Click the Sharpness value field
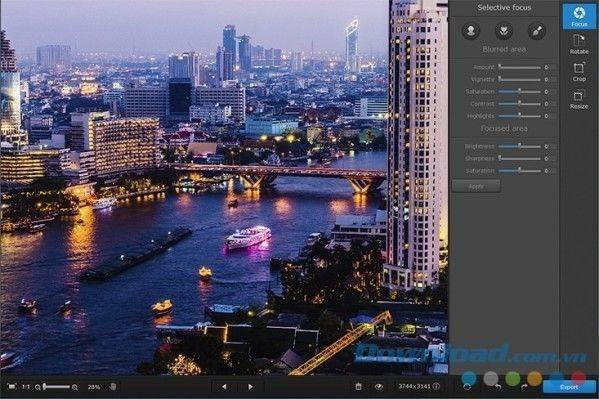The image size is (599, 399). pos(547,159)
